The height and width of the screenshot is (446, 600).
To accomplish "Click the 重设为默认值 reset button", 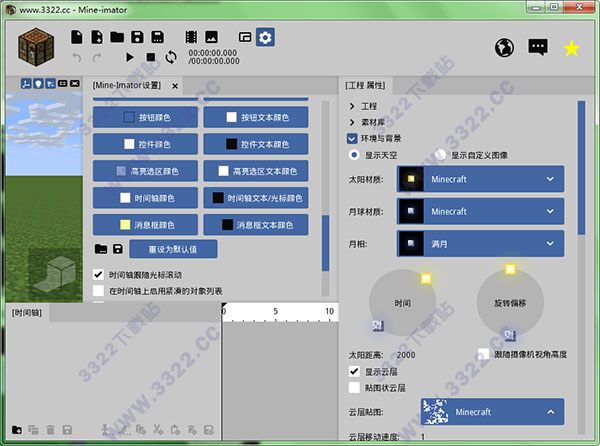I will pos(173,249).
